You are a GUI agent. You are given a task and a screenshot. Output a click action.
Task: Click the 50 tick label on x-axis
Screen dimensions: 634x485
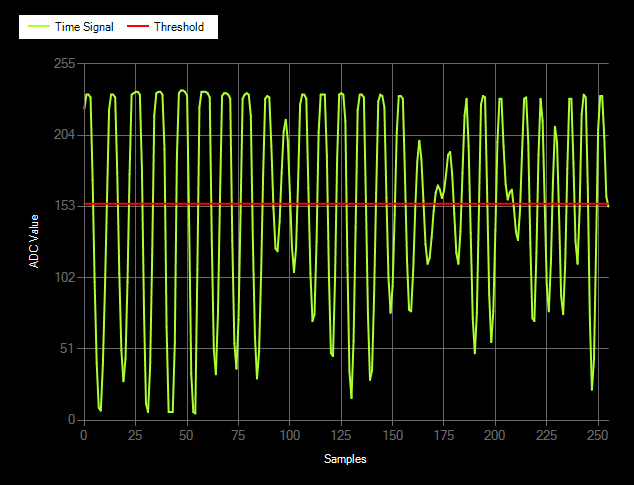pyautogui.click(x=186, y=435)
